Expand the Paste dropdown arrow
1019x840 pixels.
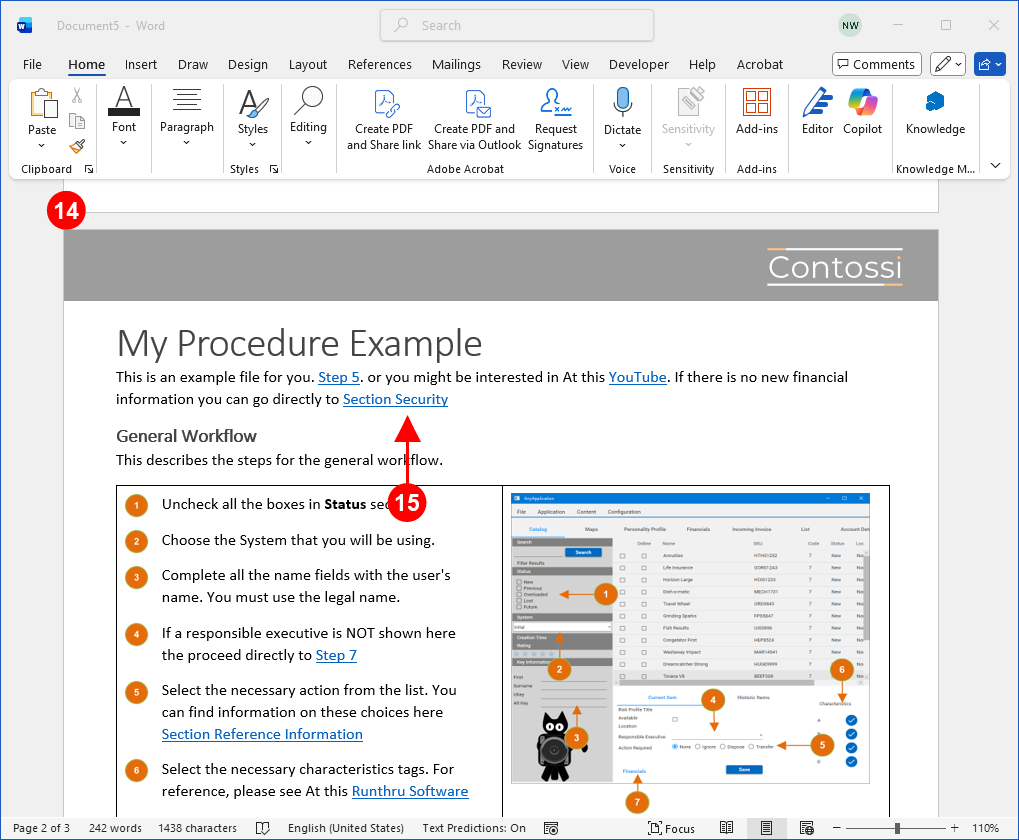coord(42,146)
